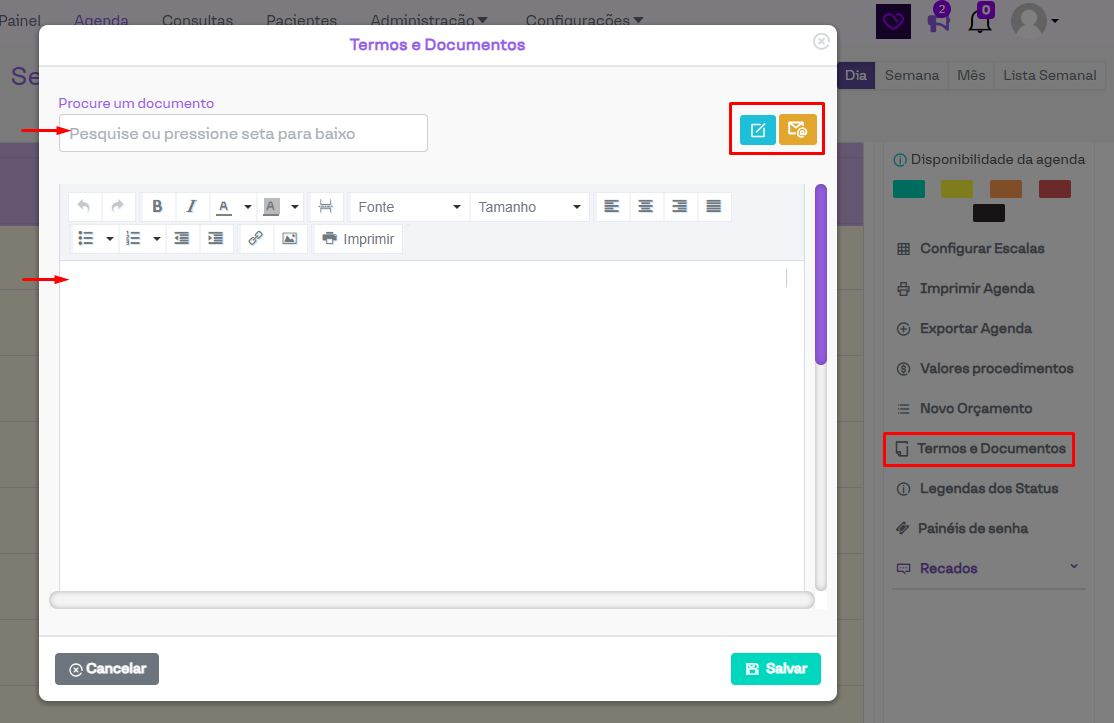
Task: Select the green availability color swatch
Action: tap(908, 189)
